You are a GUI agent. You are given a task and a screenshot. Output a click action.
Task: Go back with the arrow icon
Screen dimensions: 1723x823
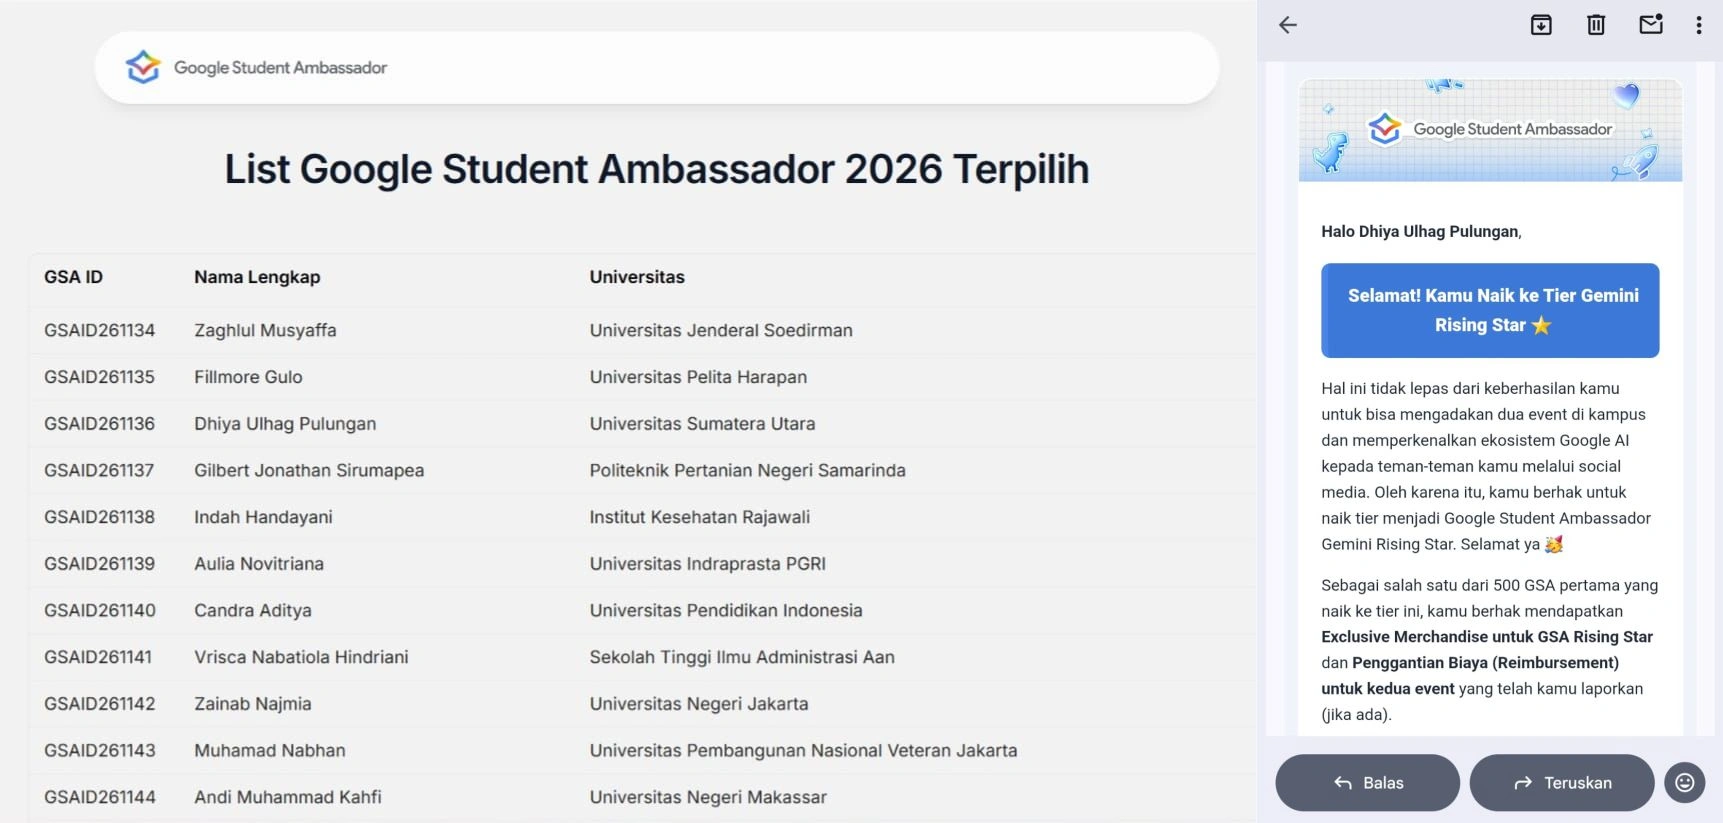pos(1288,25)
